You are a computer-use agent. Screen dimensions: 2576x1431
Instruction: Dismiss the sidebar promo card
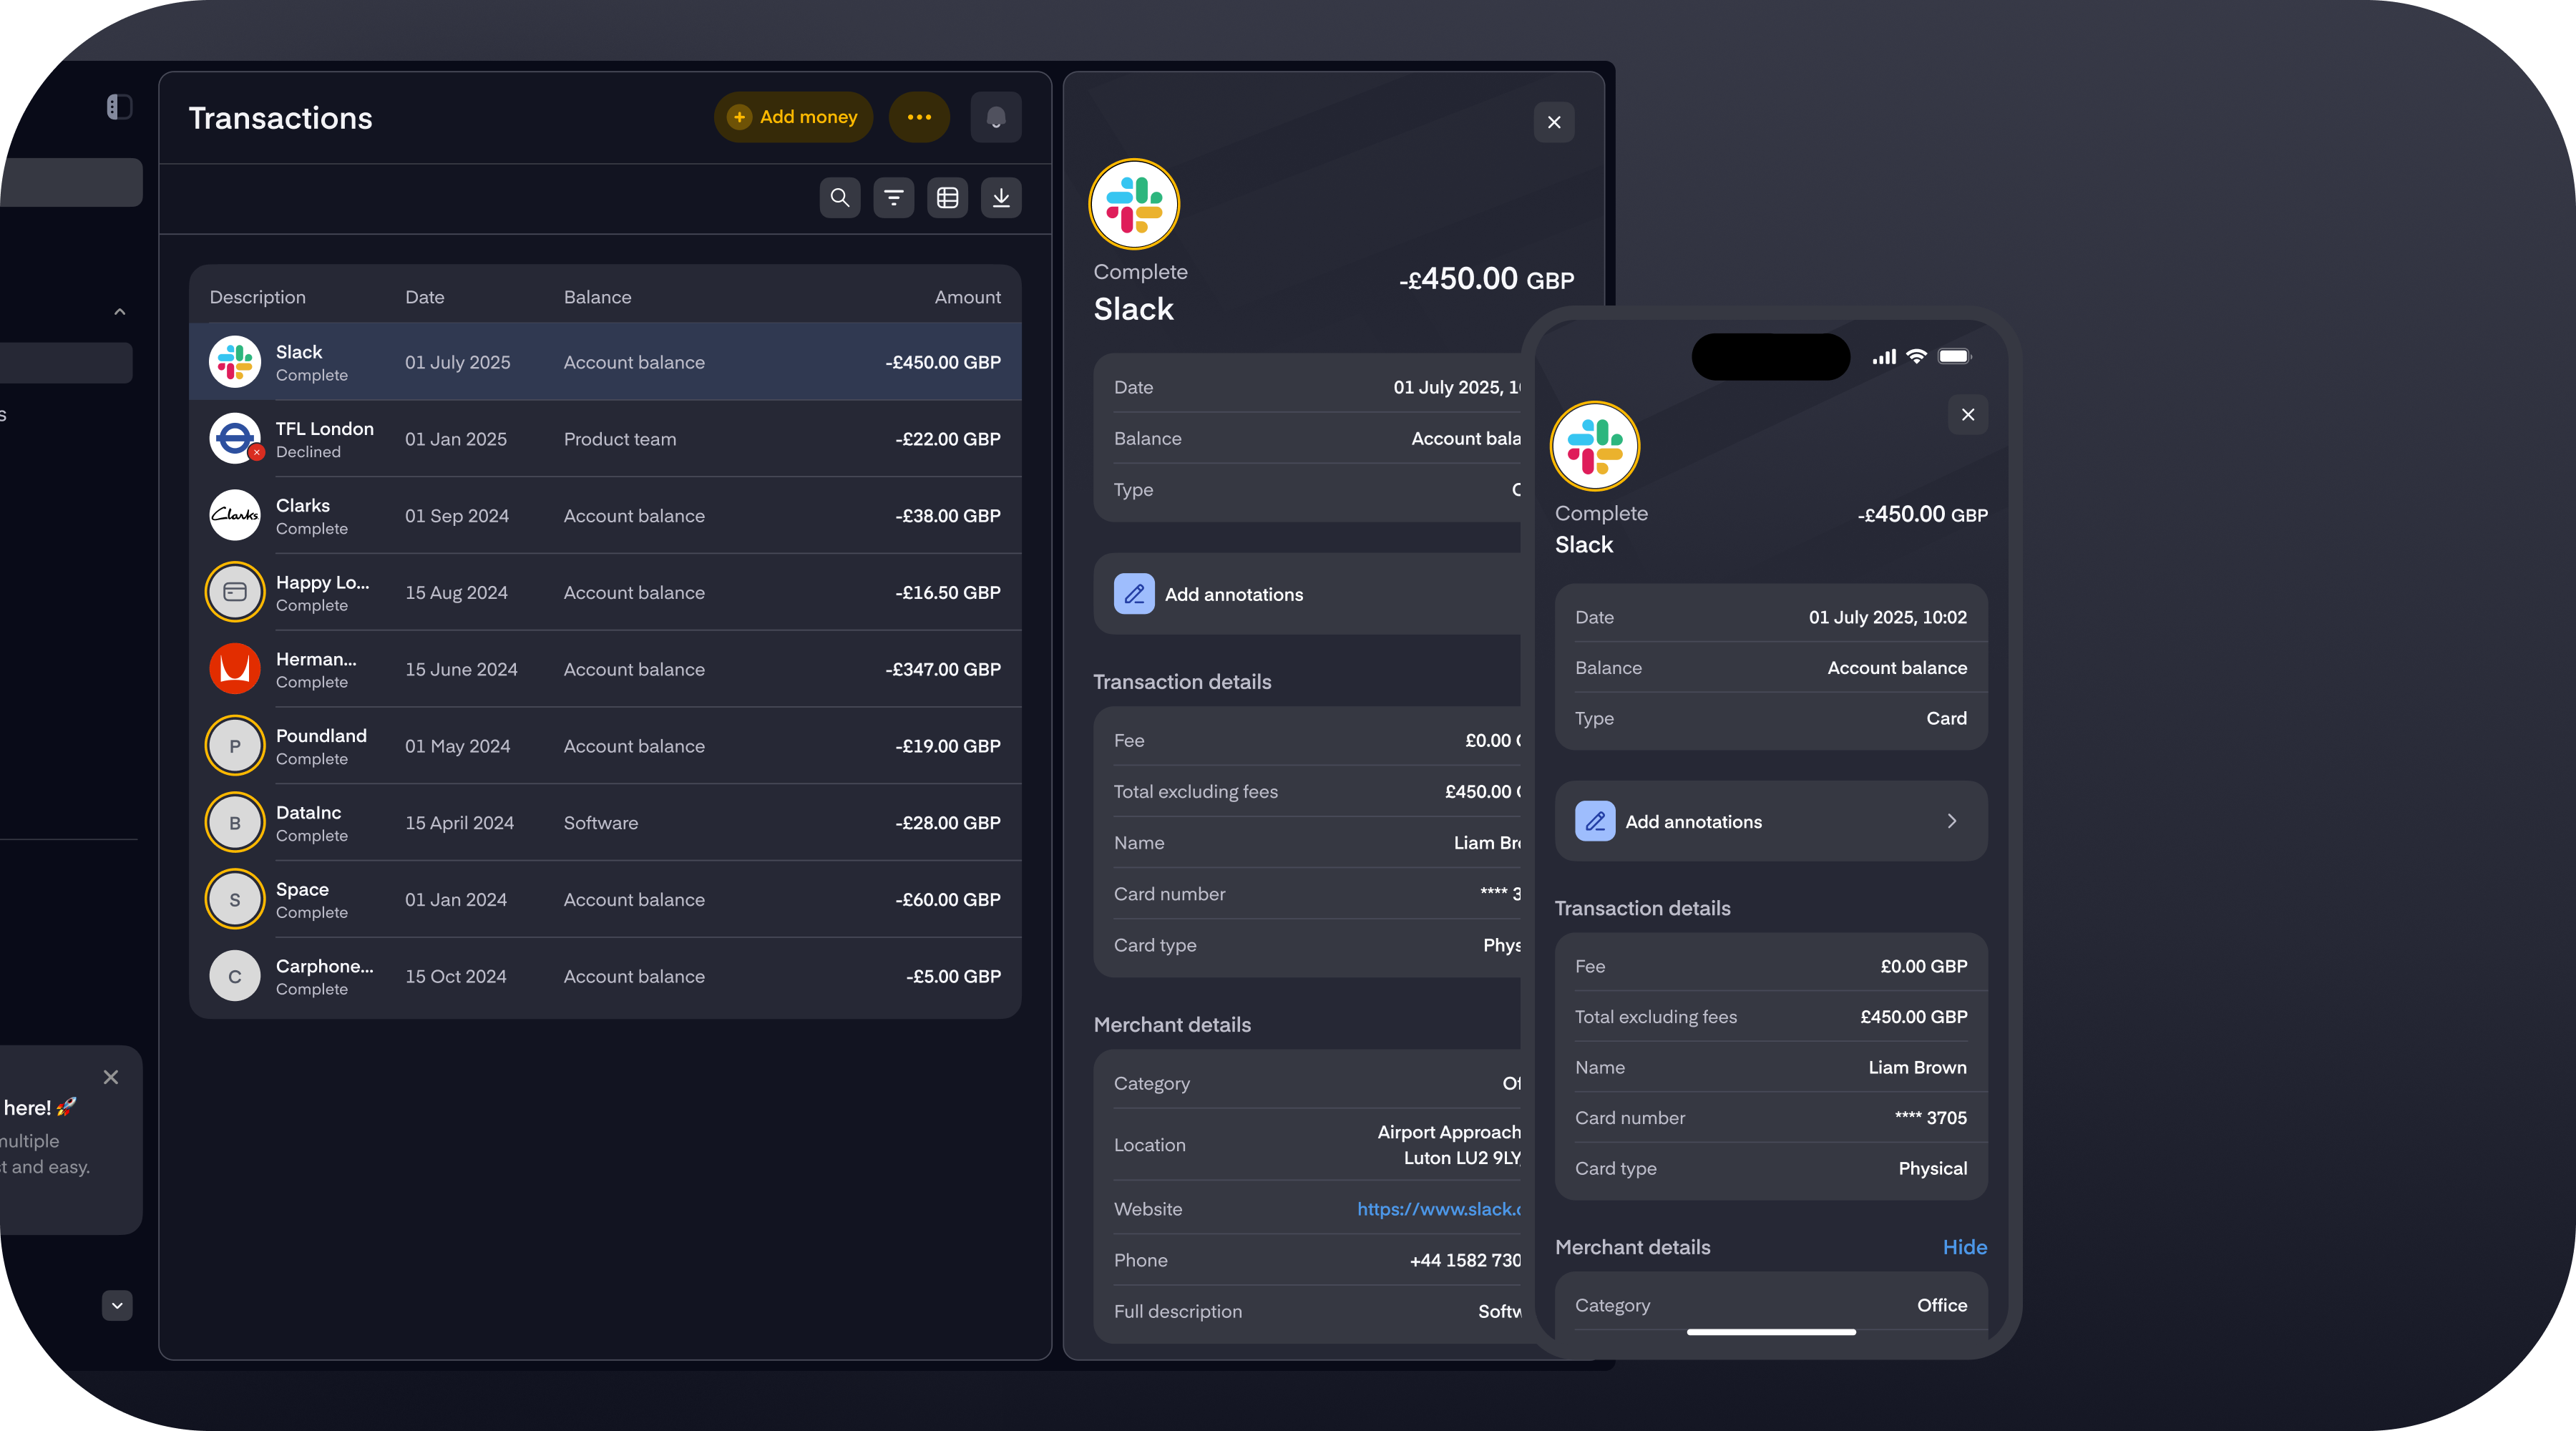[x=111, y=1077]
